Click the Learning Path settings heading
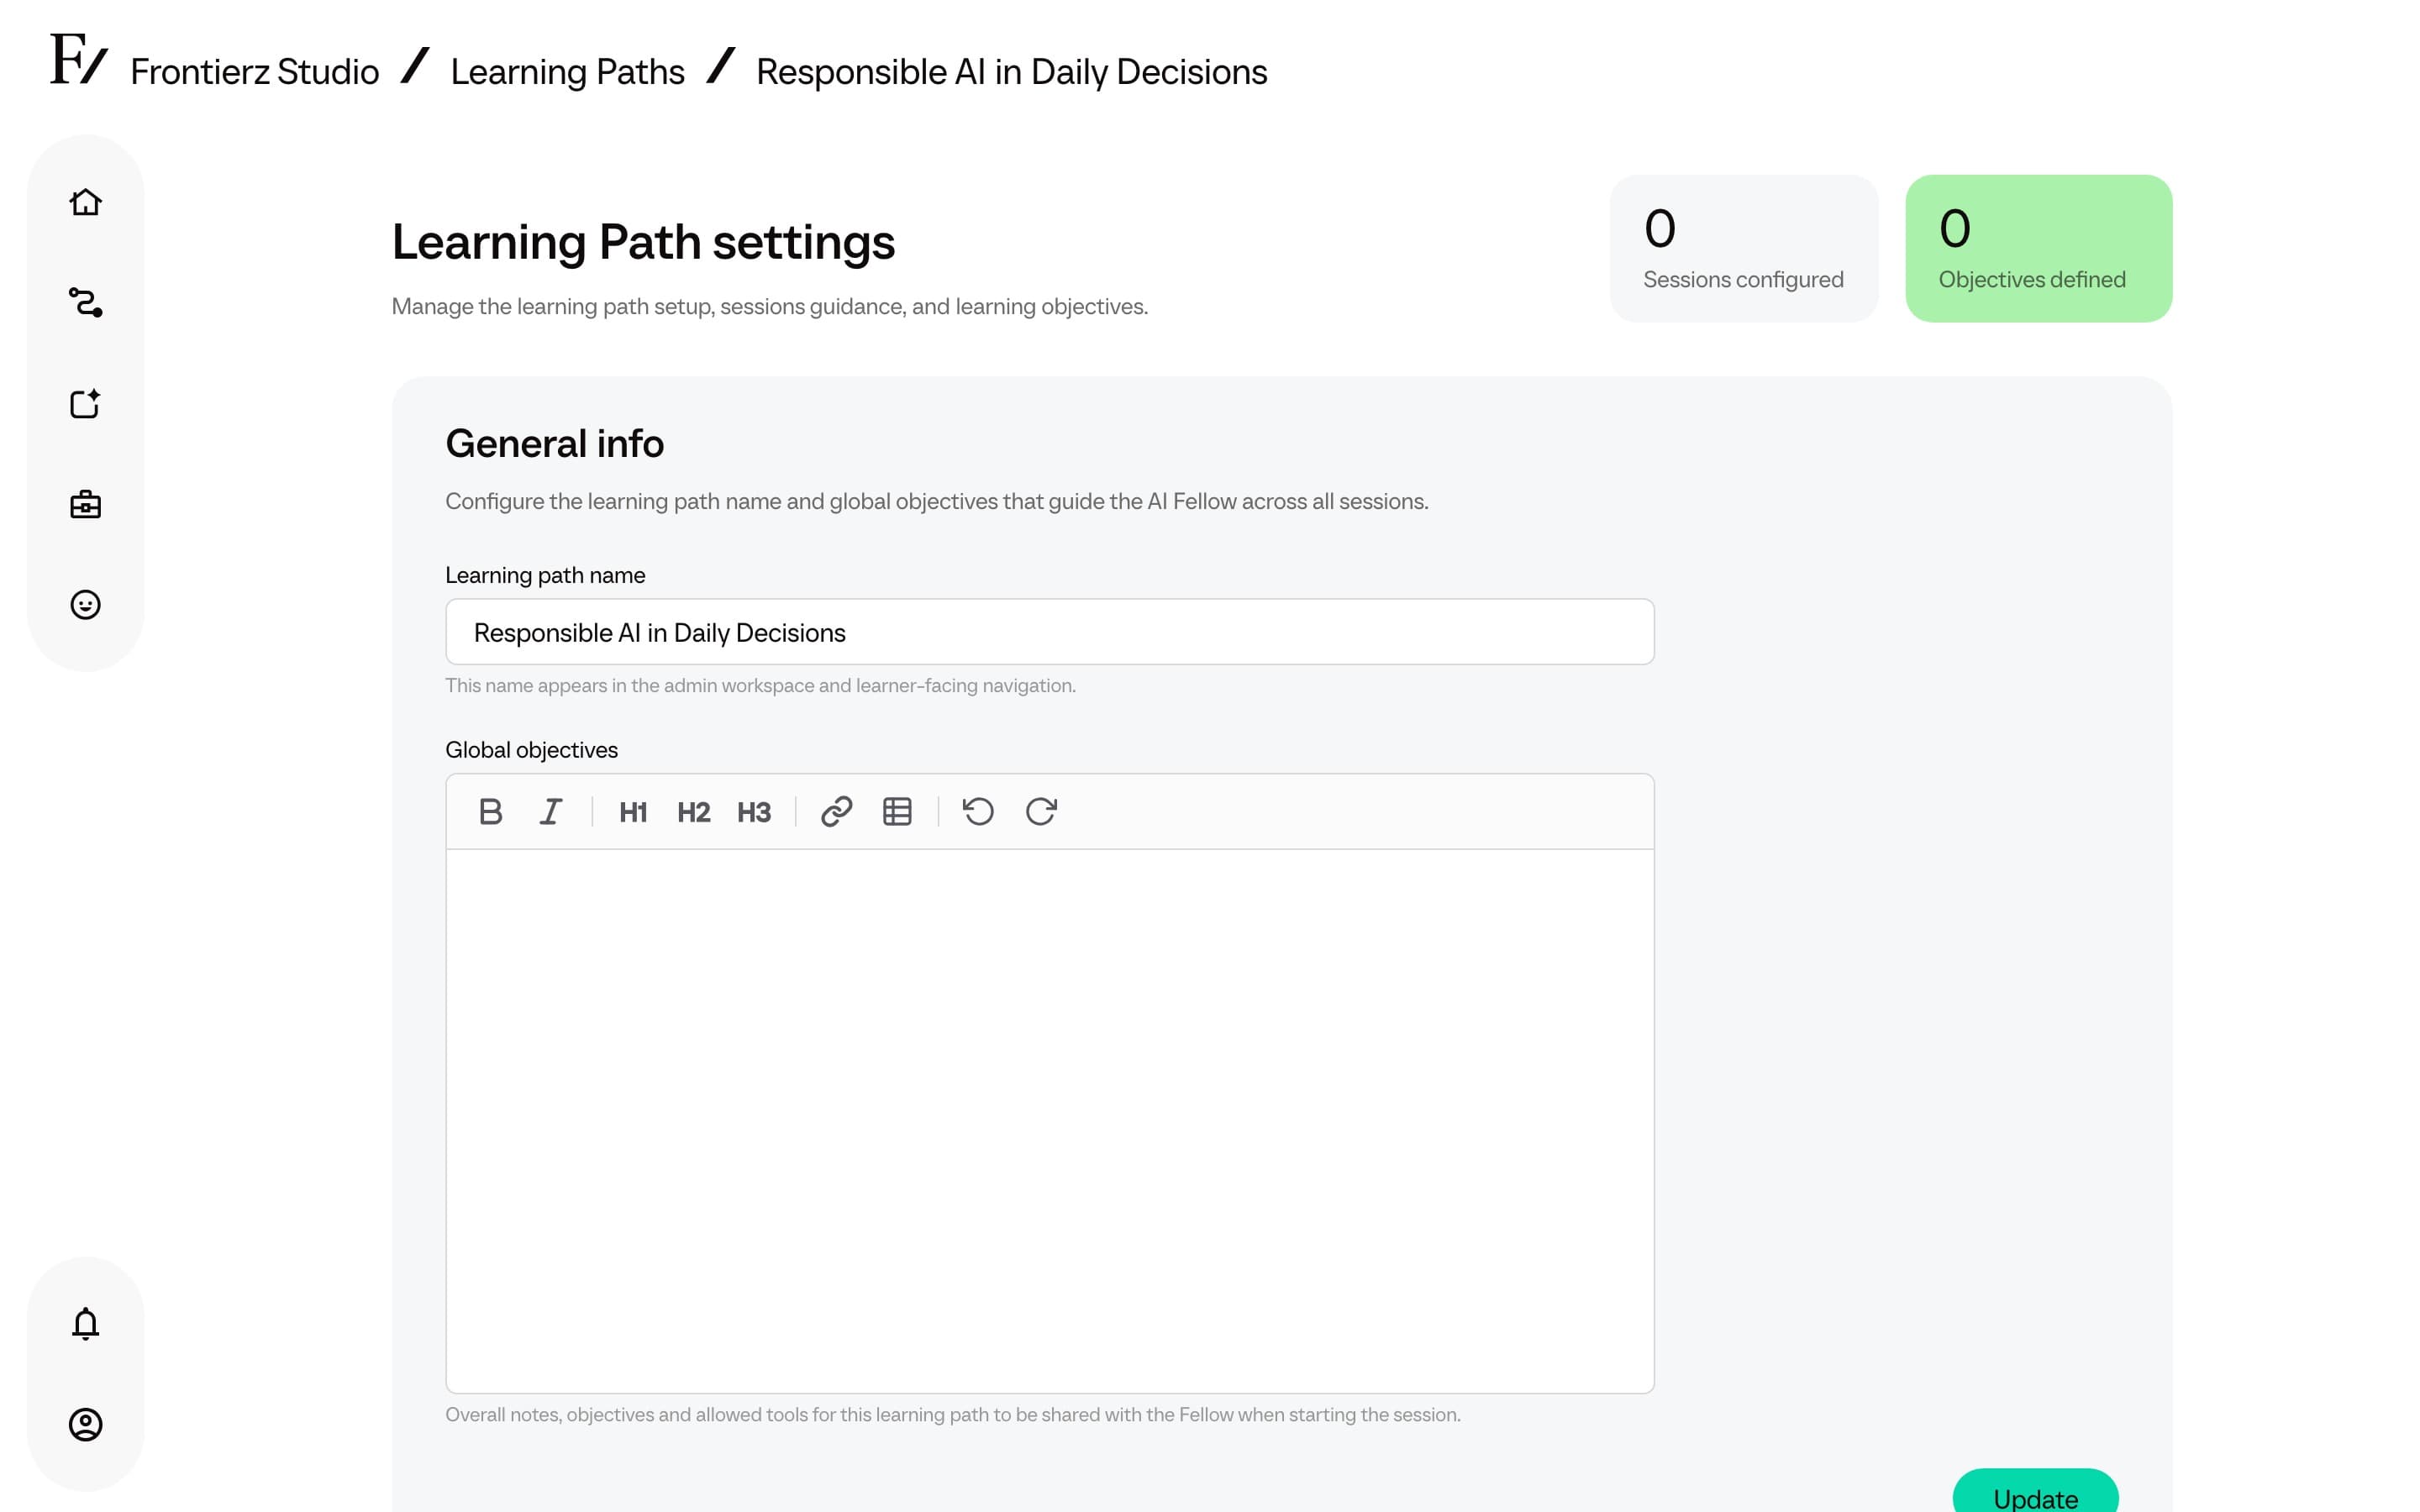Screen dimensions: 2420x1512 coord(643,243)
